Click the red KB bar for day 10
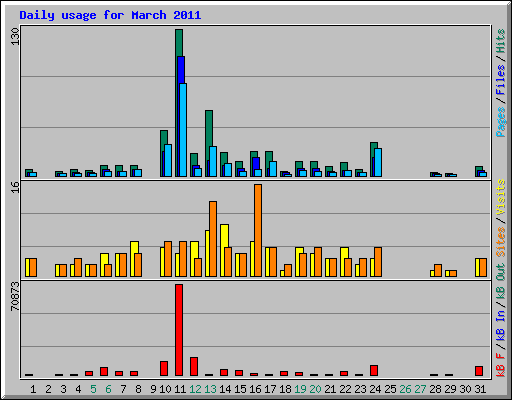The image size is (512, 400). point(164,368)
